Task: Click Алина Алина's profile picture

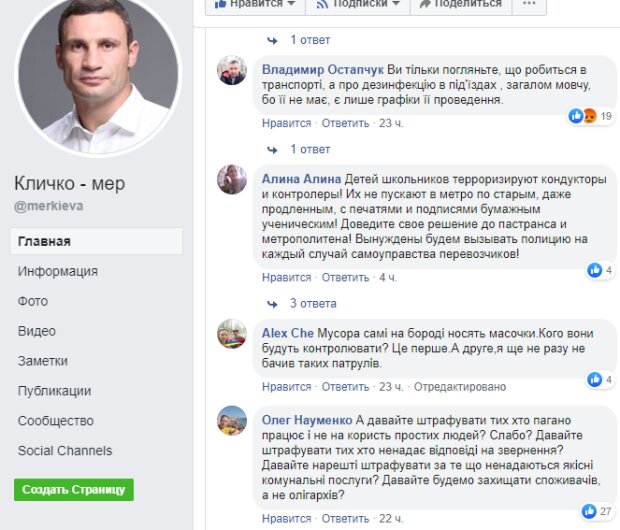Action: [x=232, y=180]
